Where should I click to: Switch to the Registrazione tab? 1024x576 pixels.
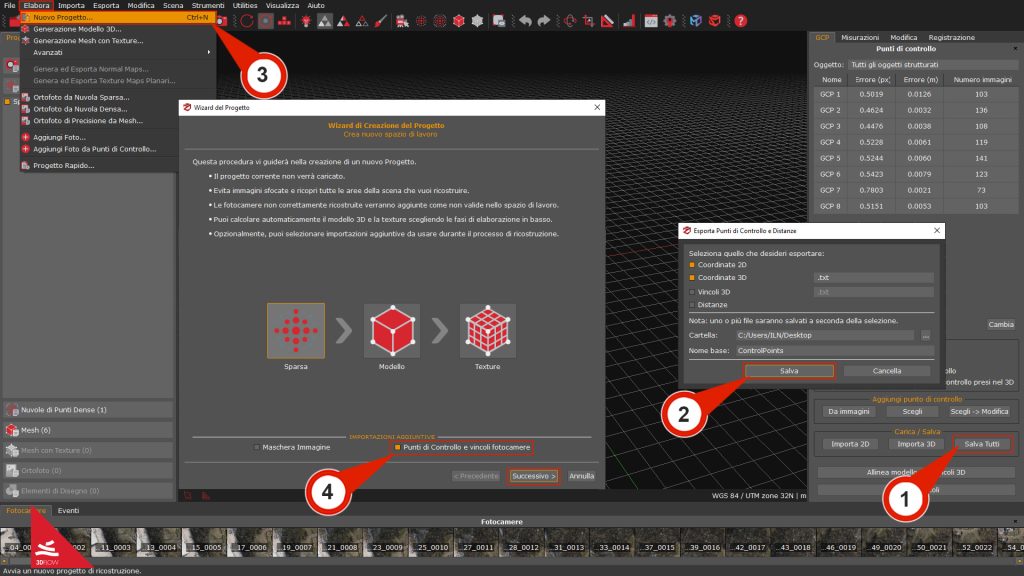[952, 38]
